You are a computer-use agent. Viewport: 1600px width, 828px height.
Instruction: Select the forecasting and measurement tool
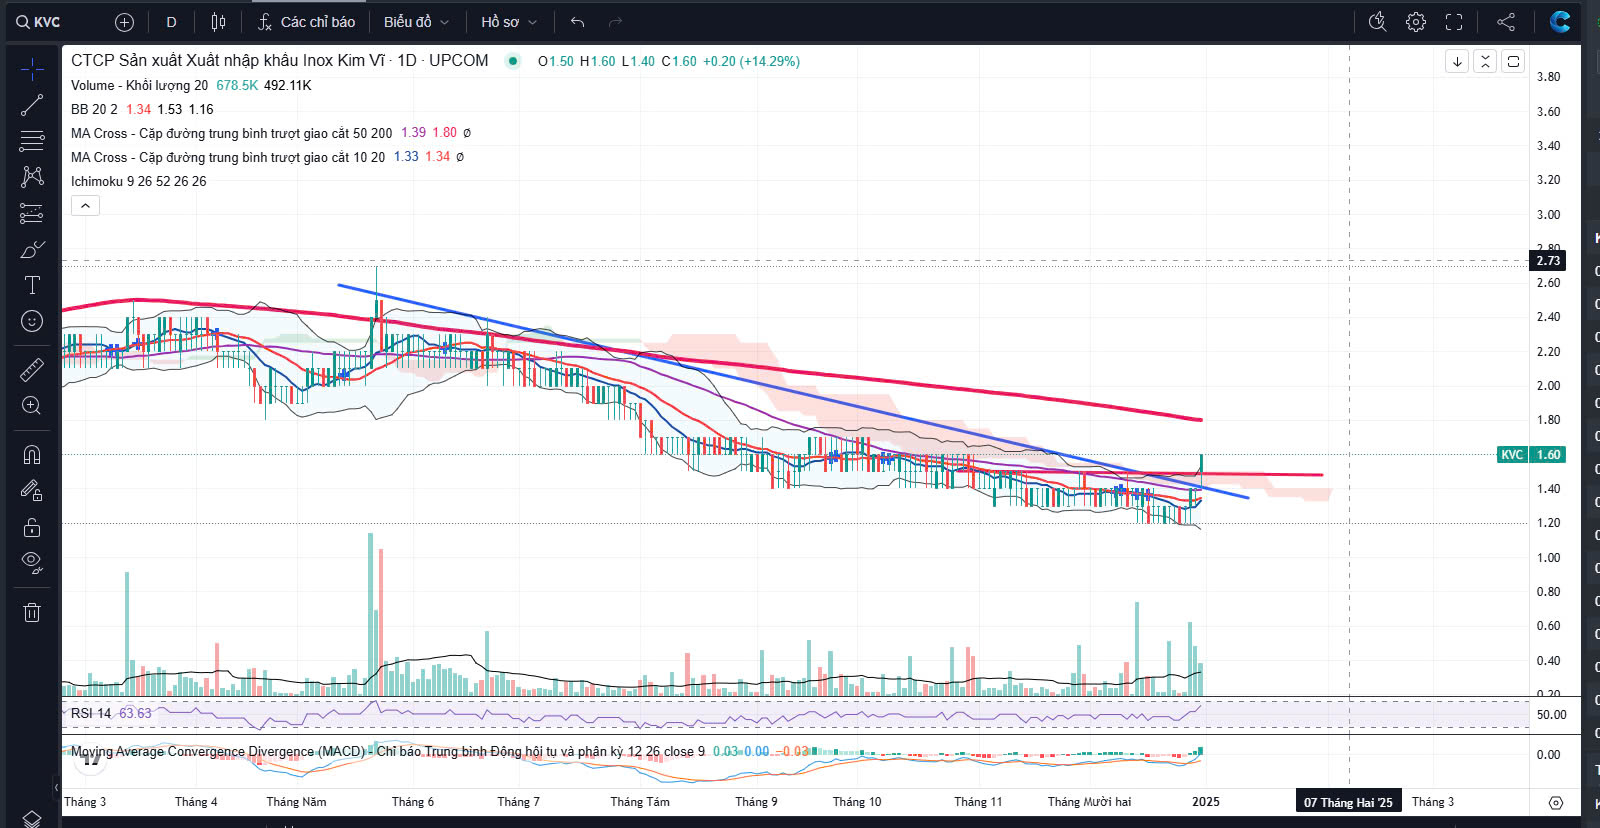(32, 213)
